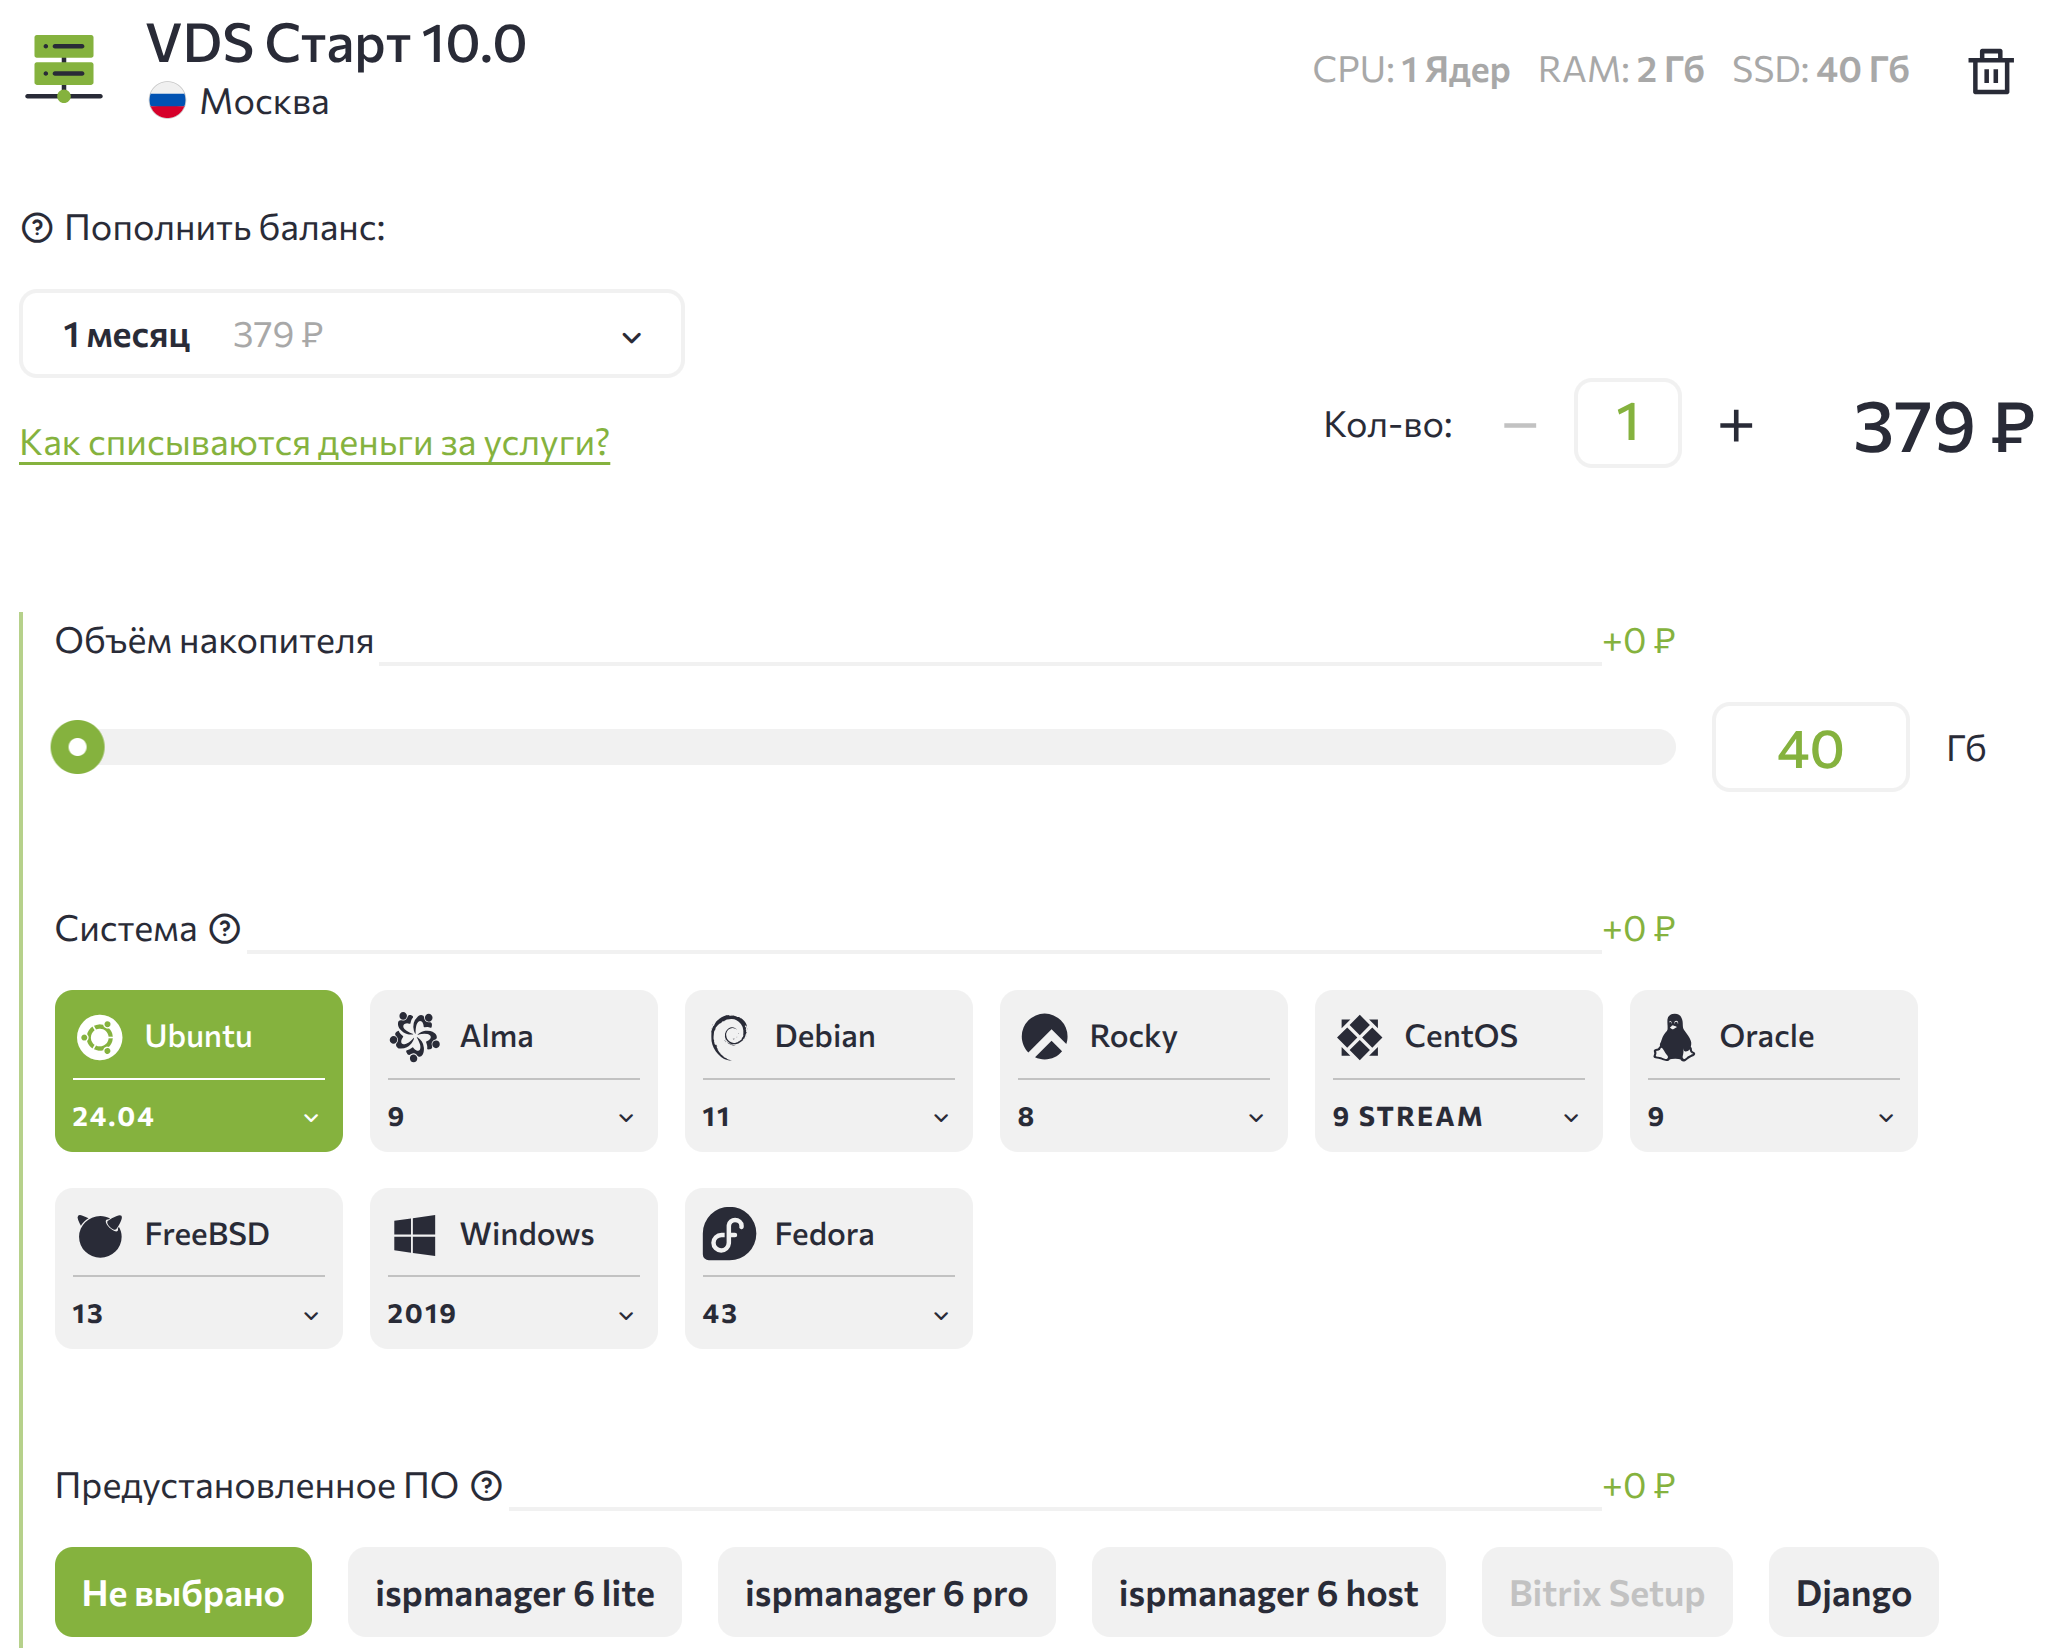Increase quantity with the plus button
2056x1648 pixels.
1736,426
